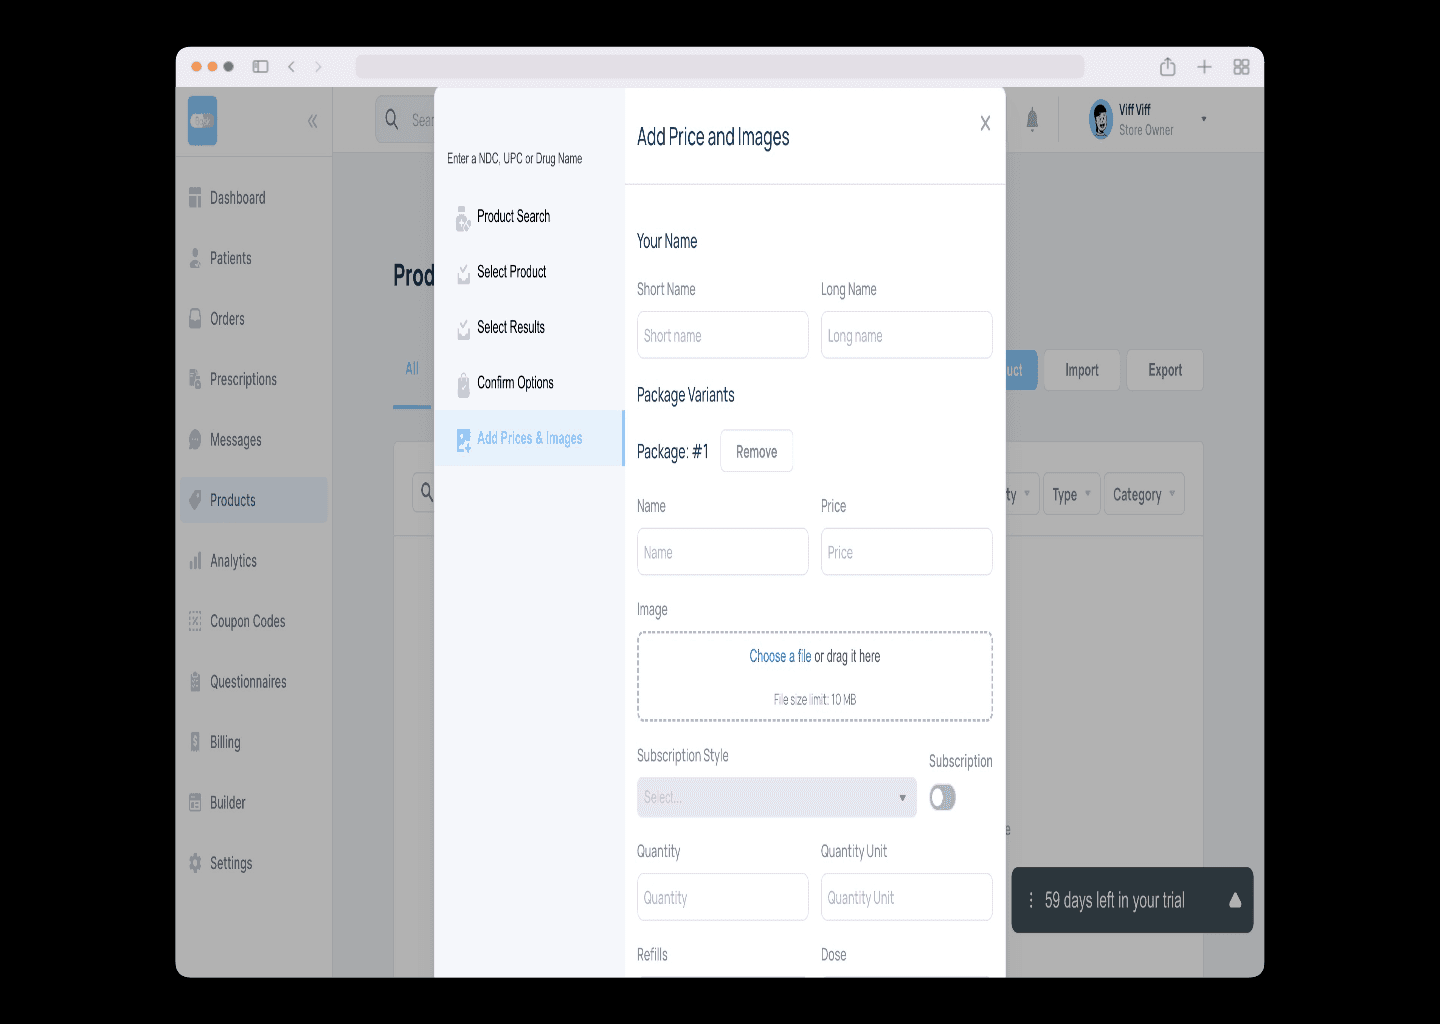
Task: Select the Analytics sidebar icon
Action: pyautogui.click(x=195, y=560)
